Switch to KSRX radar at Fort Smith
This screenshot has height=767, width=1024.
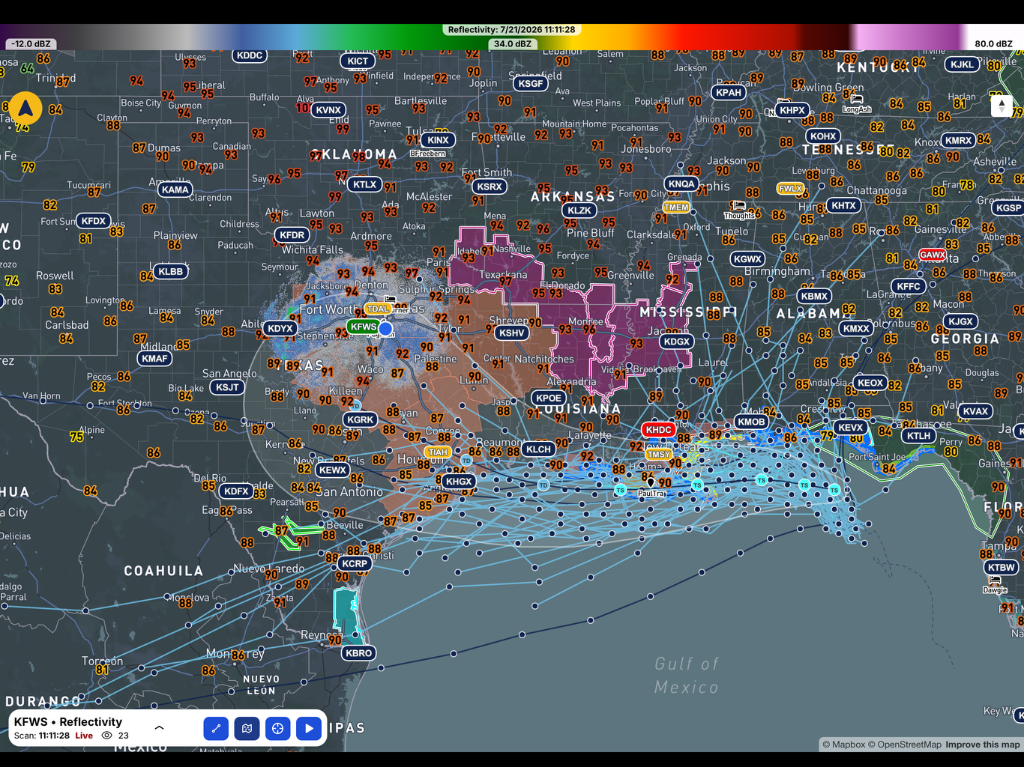(x=489, y=186)
